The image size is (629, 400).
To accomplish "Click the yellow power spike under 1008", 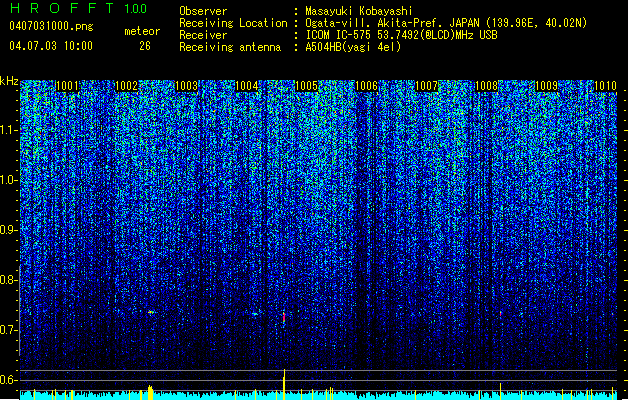I will pyautogui.click(x=500, y=391).
